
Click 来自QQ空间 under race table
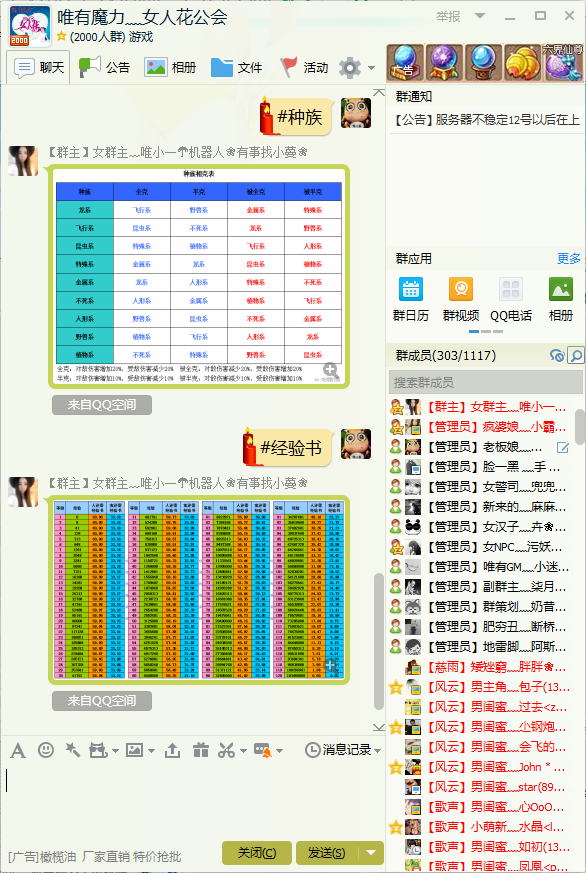pyautogui.click(x=102, y=405)
